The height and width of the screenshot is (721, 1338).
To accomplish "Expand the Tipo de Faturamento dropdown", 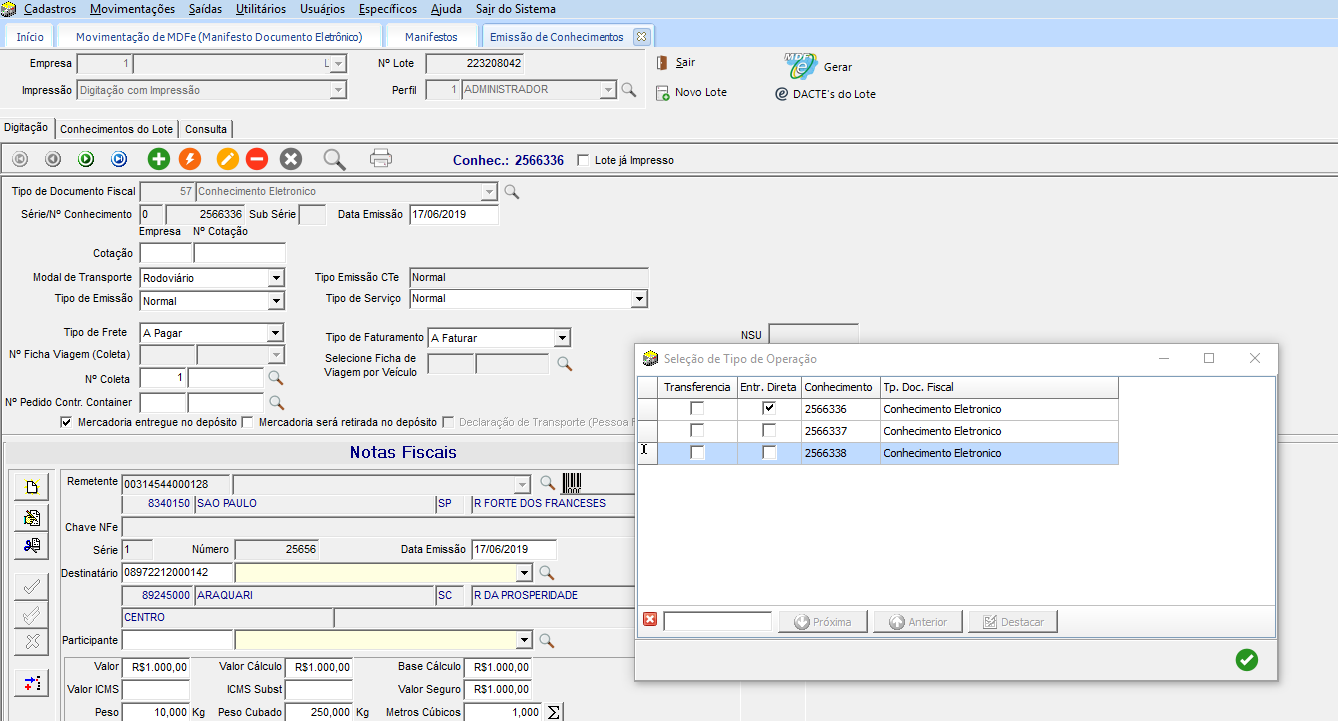I will 562,339.
